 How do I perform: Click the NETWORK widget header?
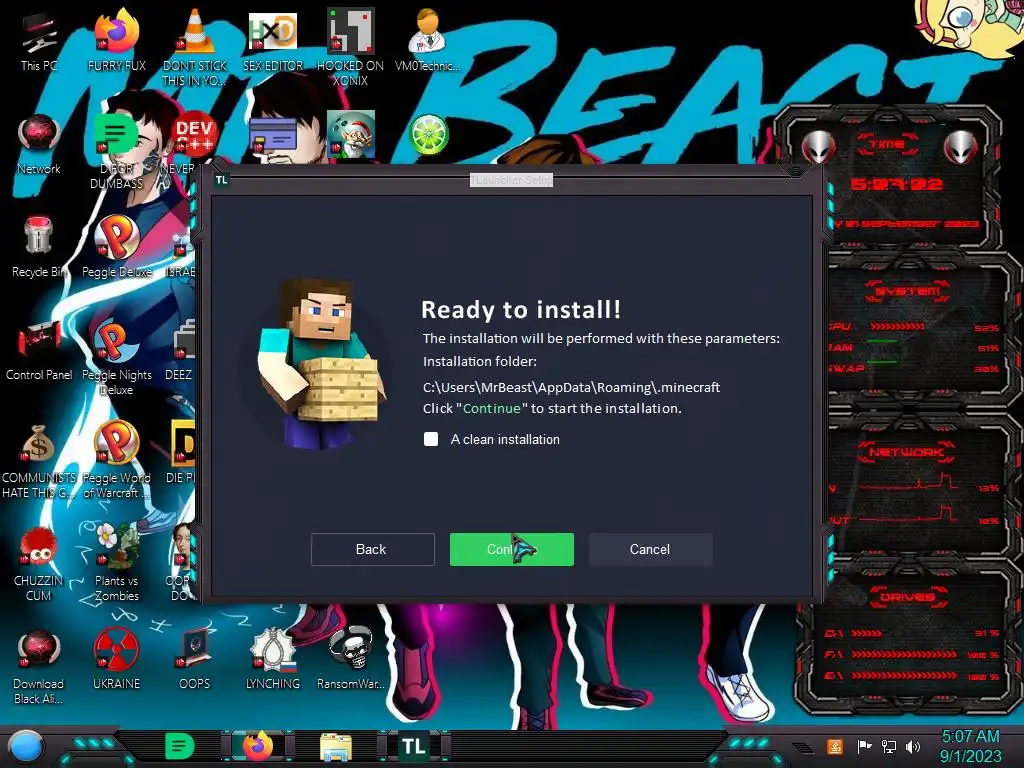pyautogui.click(x=907, y=452)
